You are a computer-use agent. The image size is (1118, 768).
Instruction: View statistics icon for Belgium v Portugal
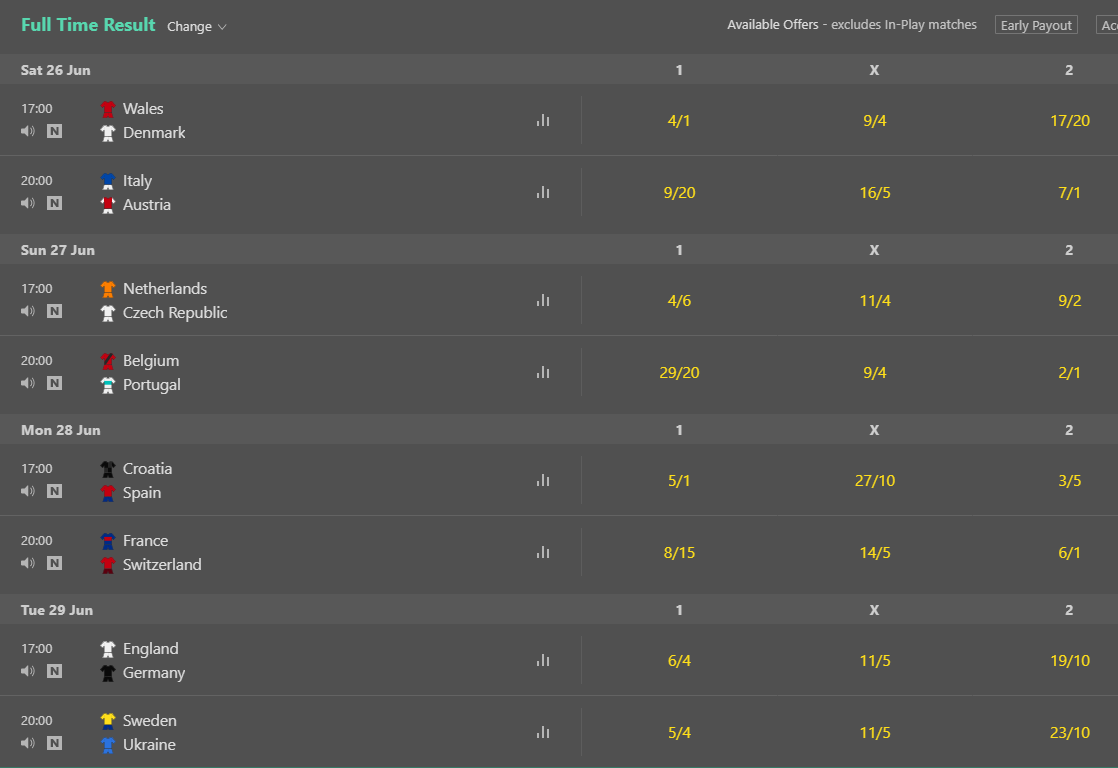[543, 372]
